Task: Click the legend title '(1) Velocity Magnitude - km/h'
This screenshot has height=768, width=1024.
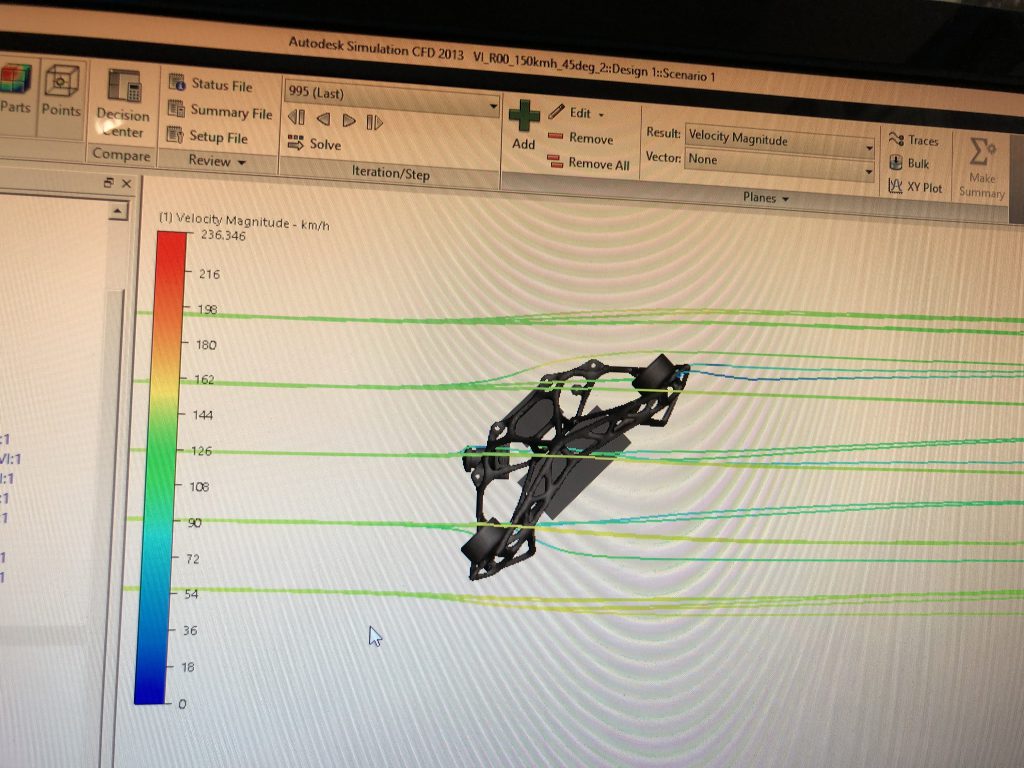Action: coord(244,221)
